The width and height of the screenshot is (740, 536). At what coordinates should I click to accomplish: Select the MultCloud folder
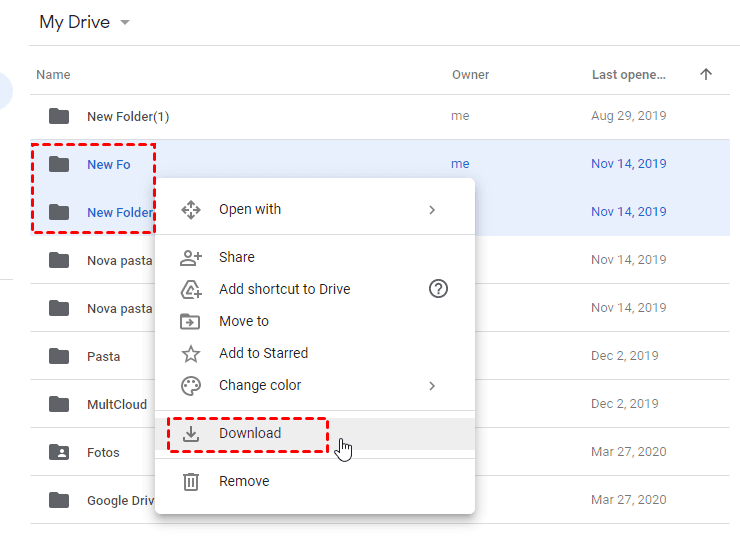click(x=116, y=405)
